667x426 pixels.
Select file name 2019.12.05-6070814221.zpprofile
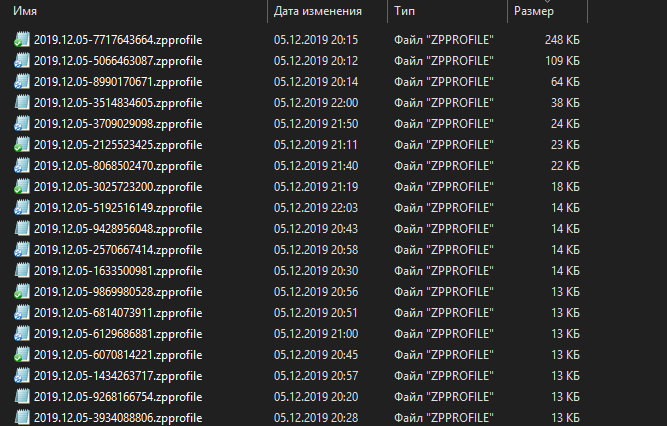click(x=118, y=355)
